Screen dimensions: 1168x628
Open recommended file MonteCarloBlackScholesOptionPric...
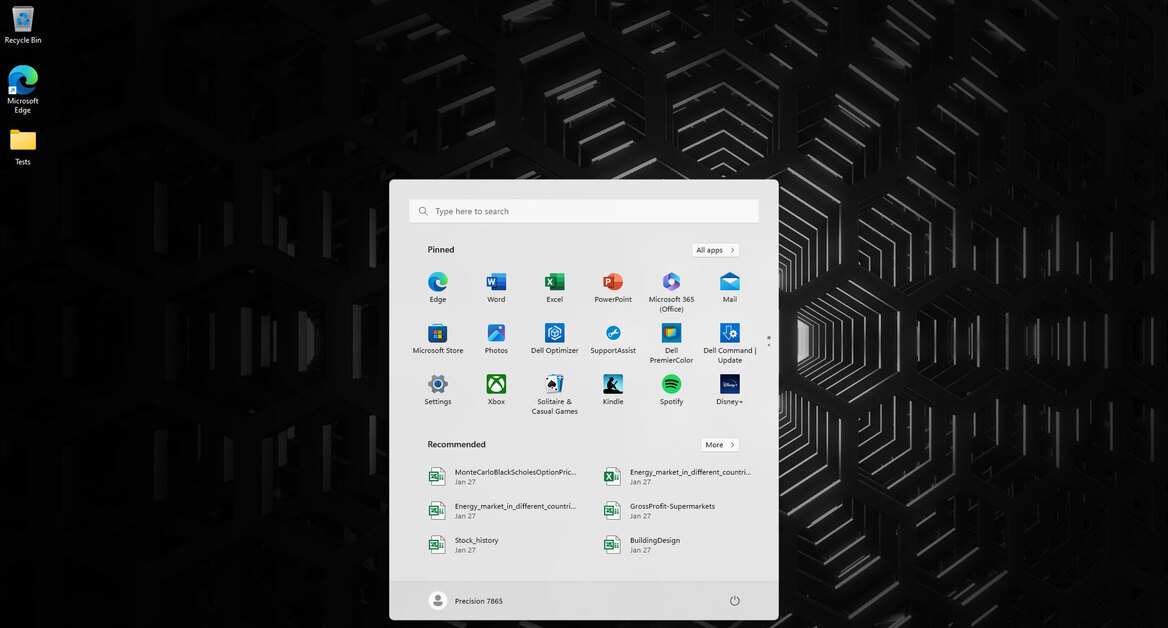pyautogui.click(x=503, y=477)
